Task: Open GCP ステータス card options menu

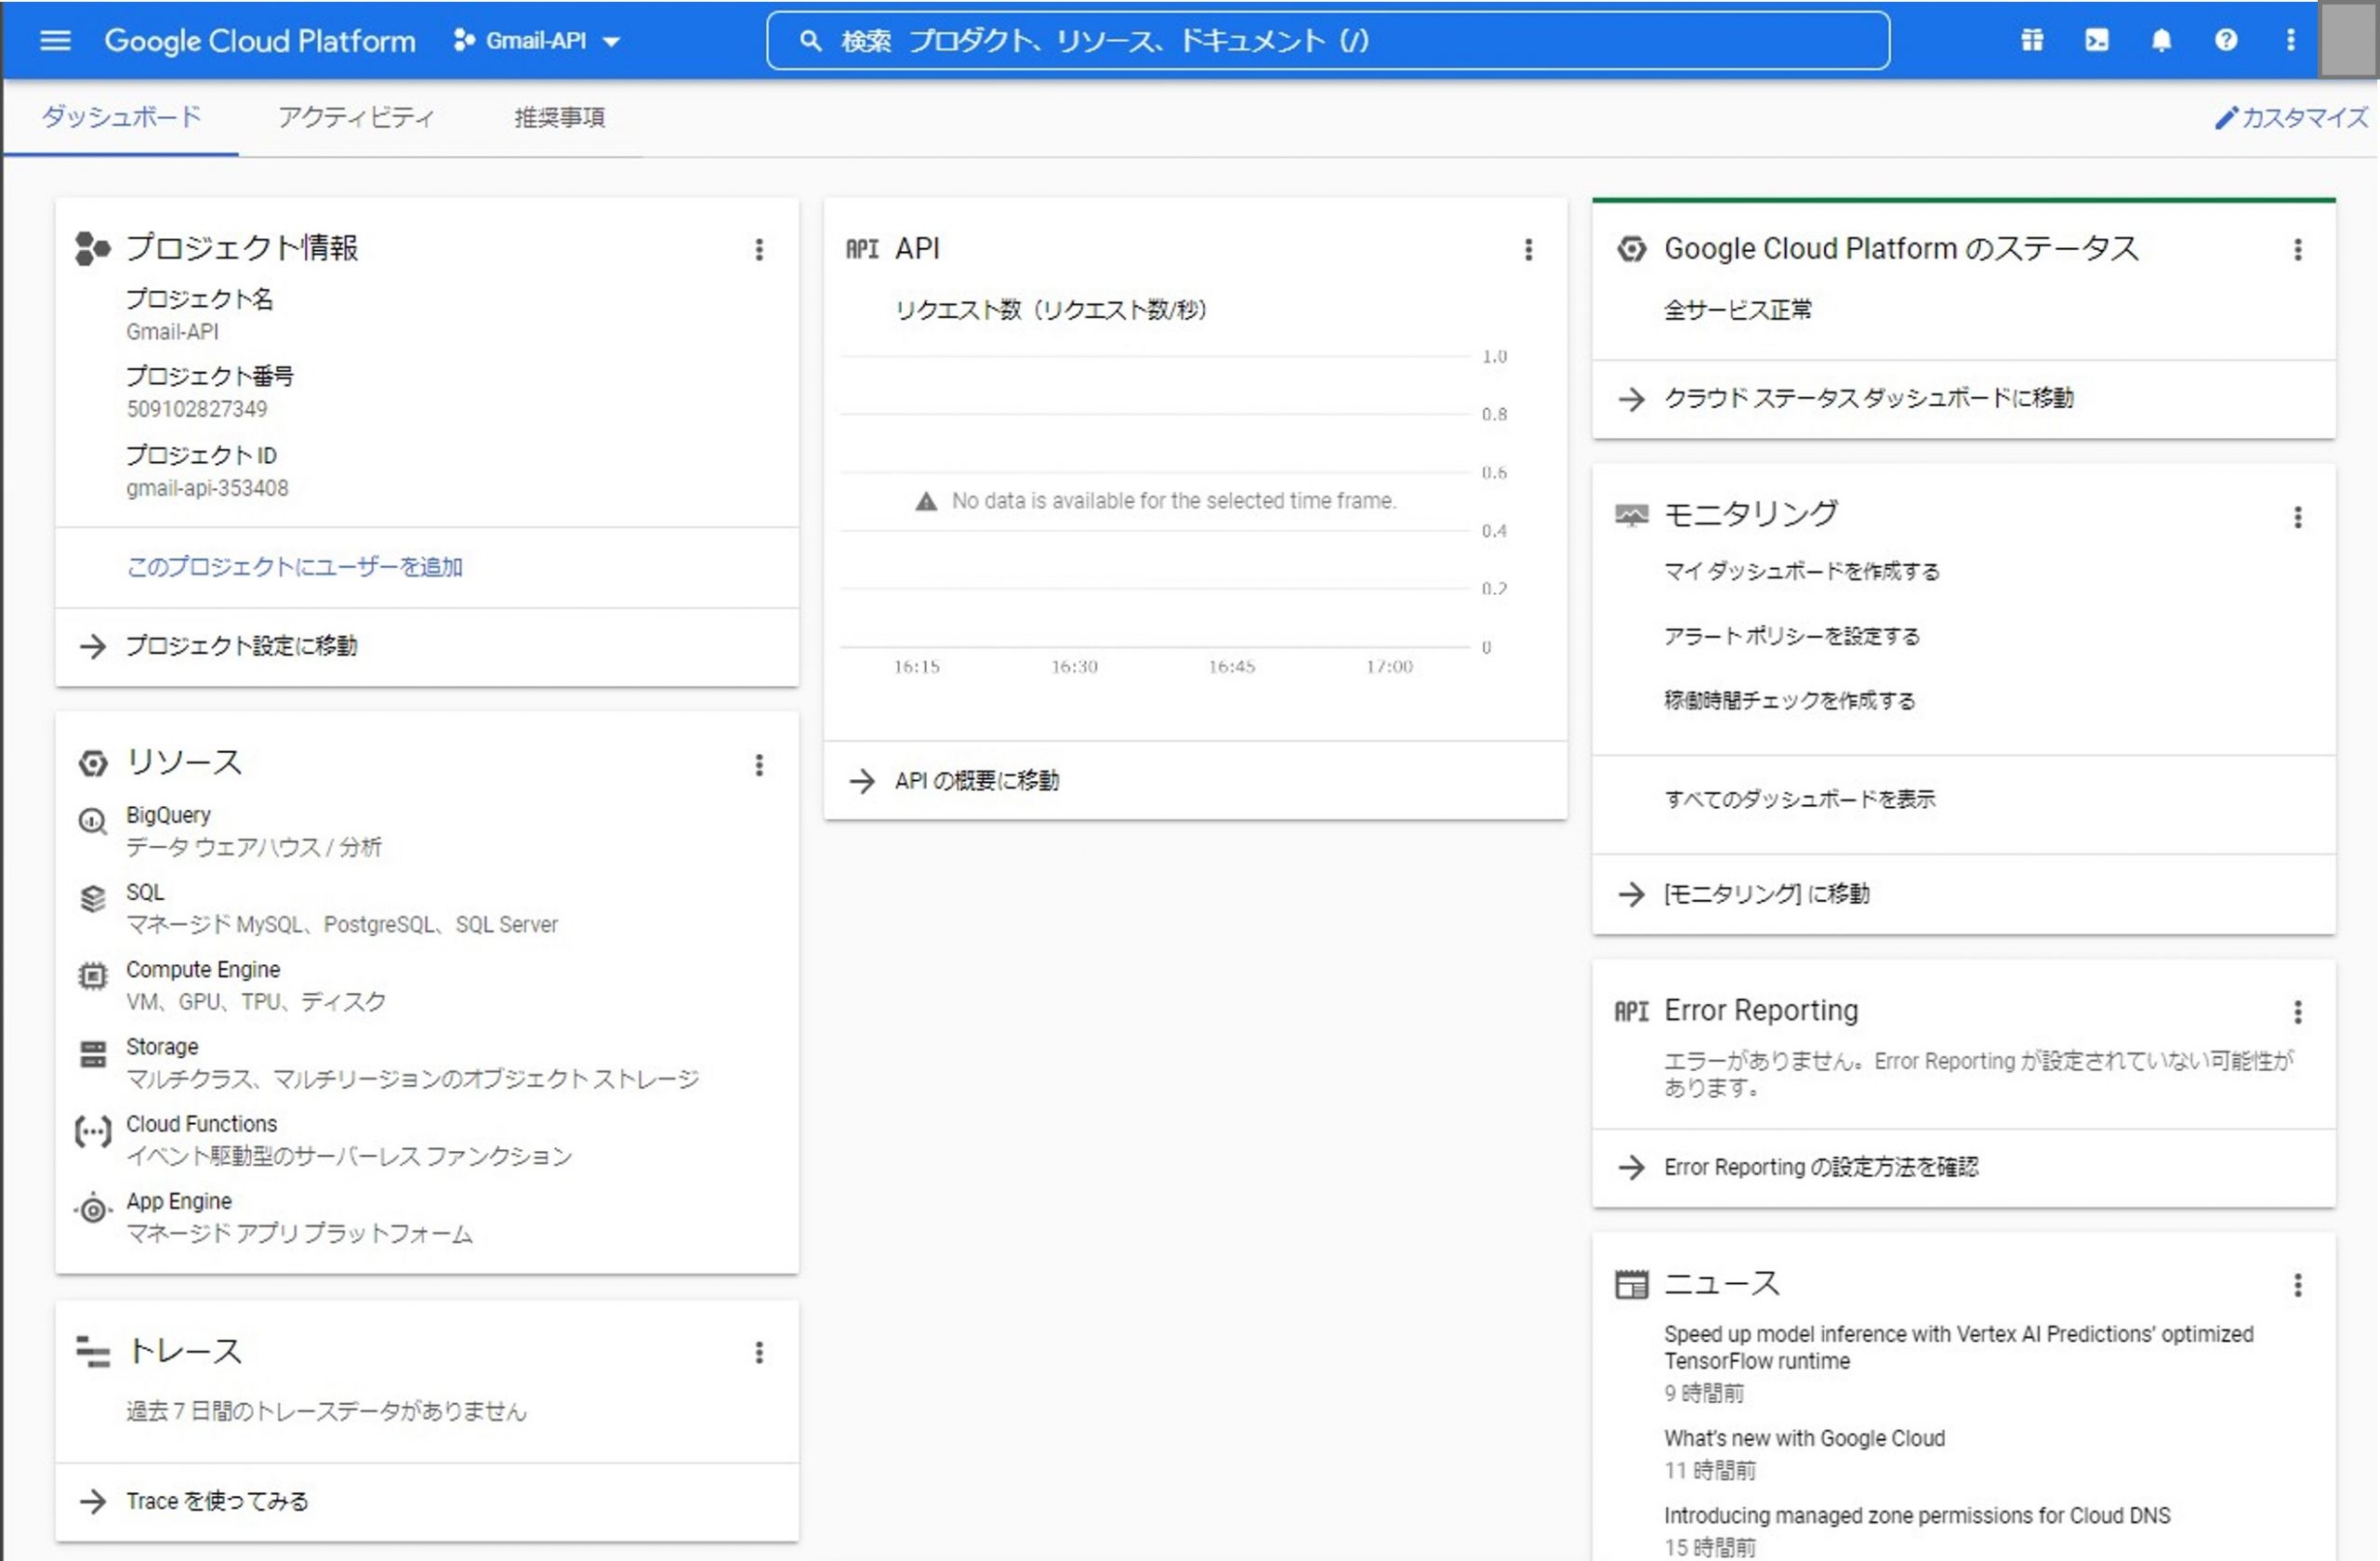Action: pyautogui.click(x=2297, y=250)
